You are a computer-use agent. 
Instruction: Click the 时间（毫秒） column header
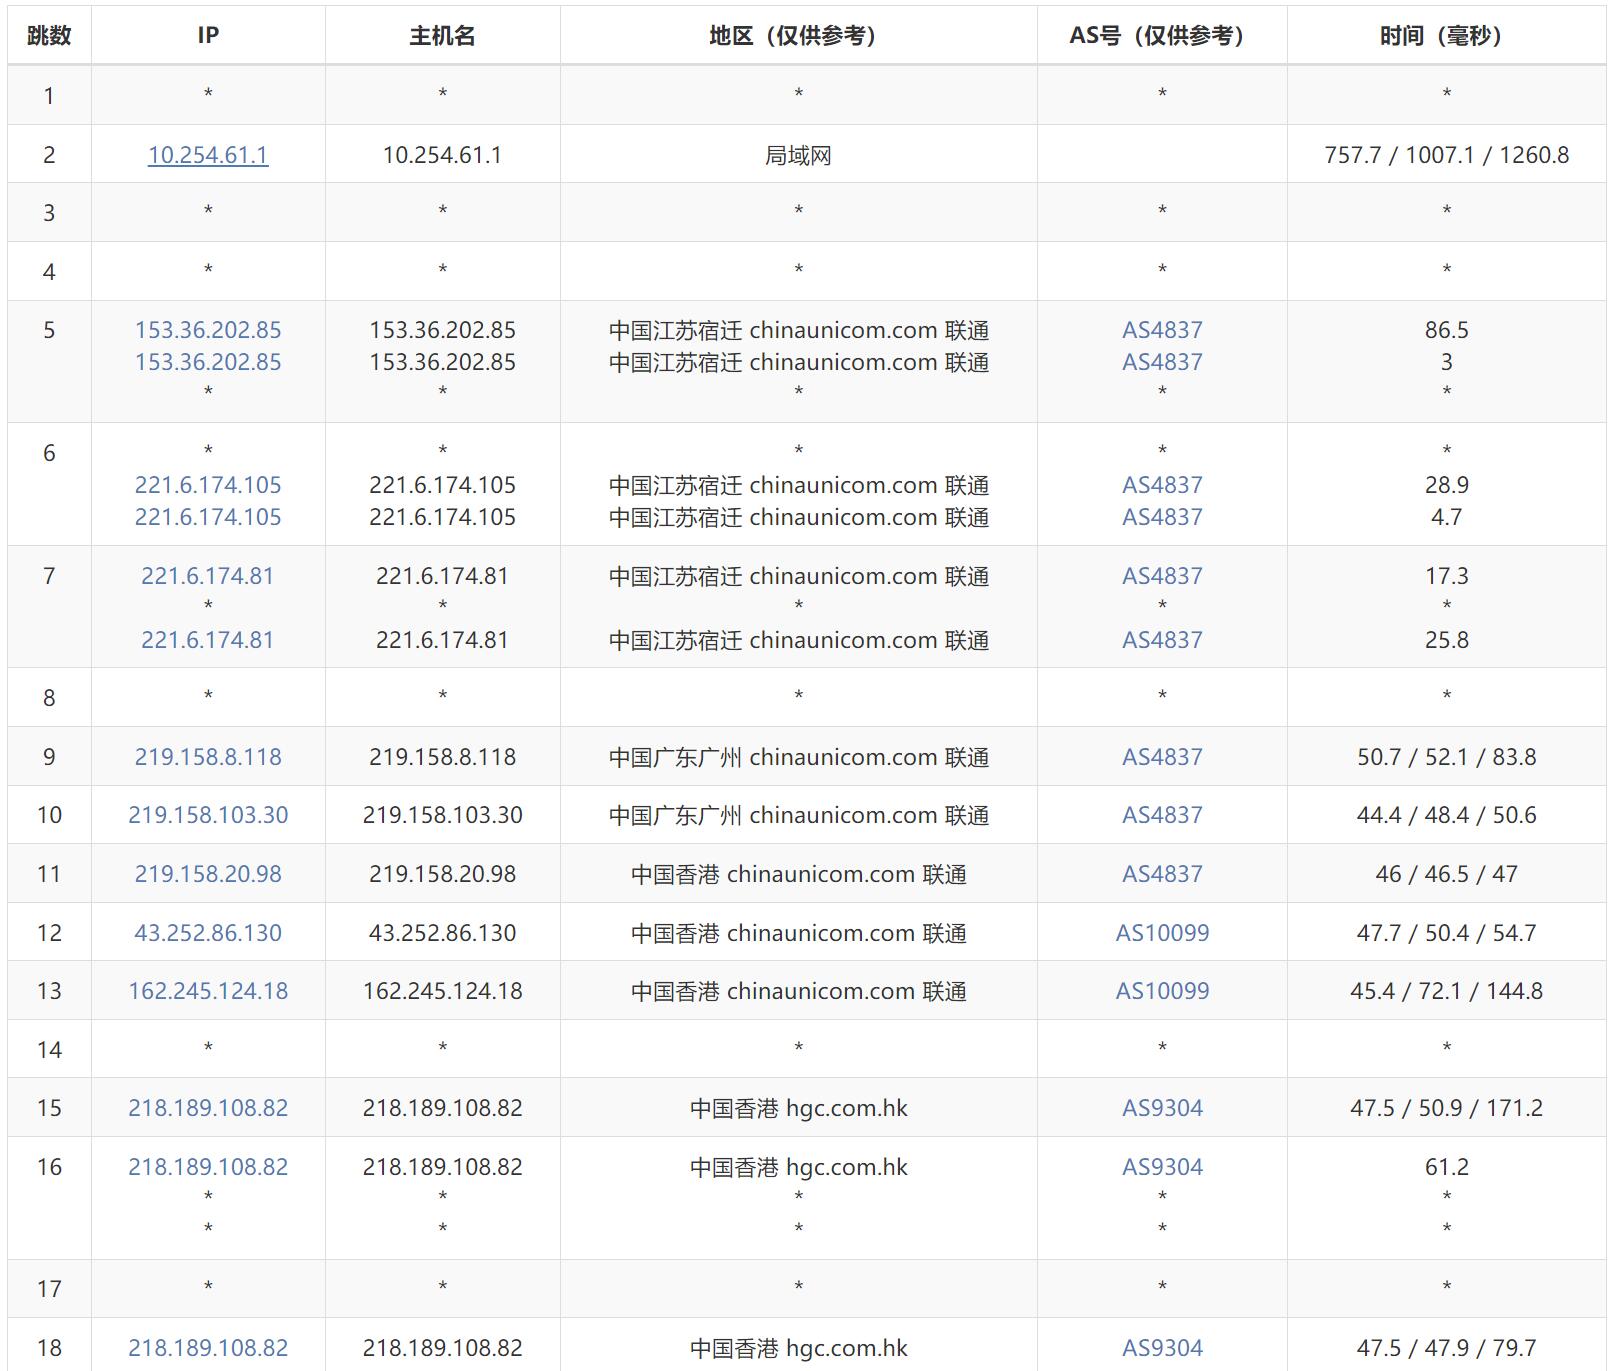pyautogui.click(x=1446, y=35)
